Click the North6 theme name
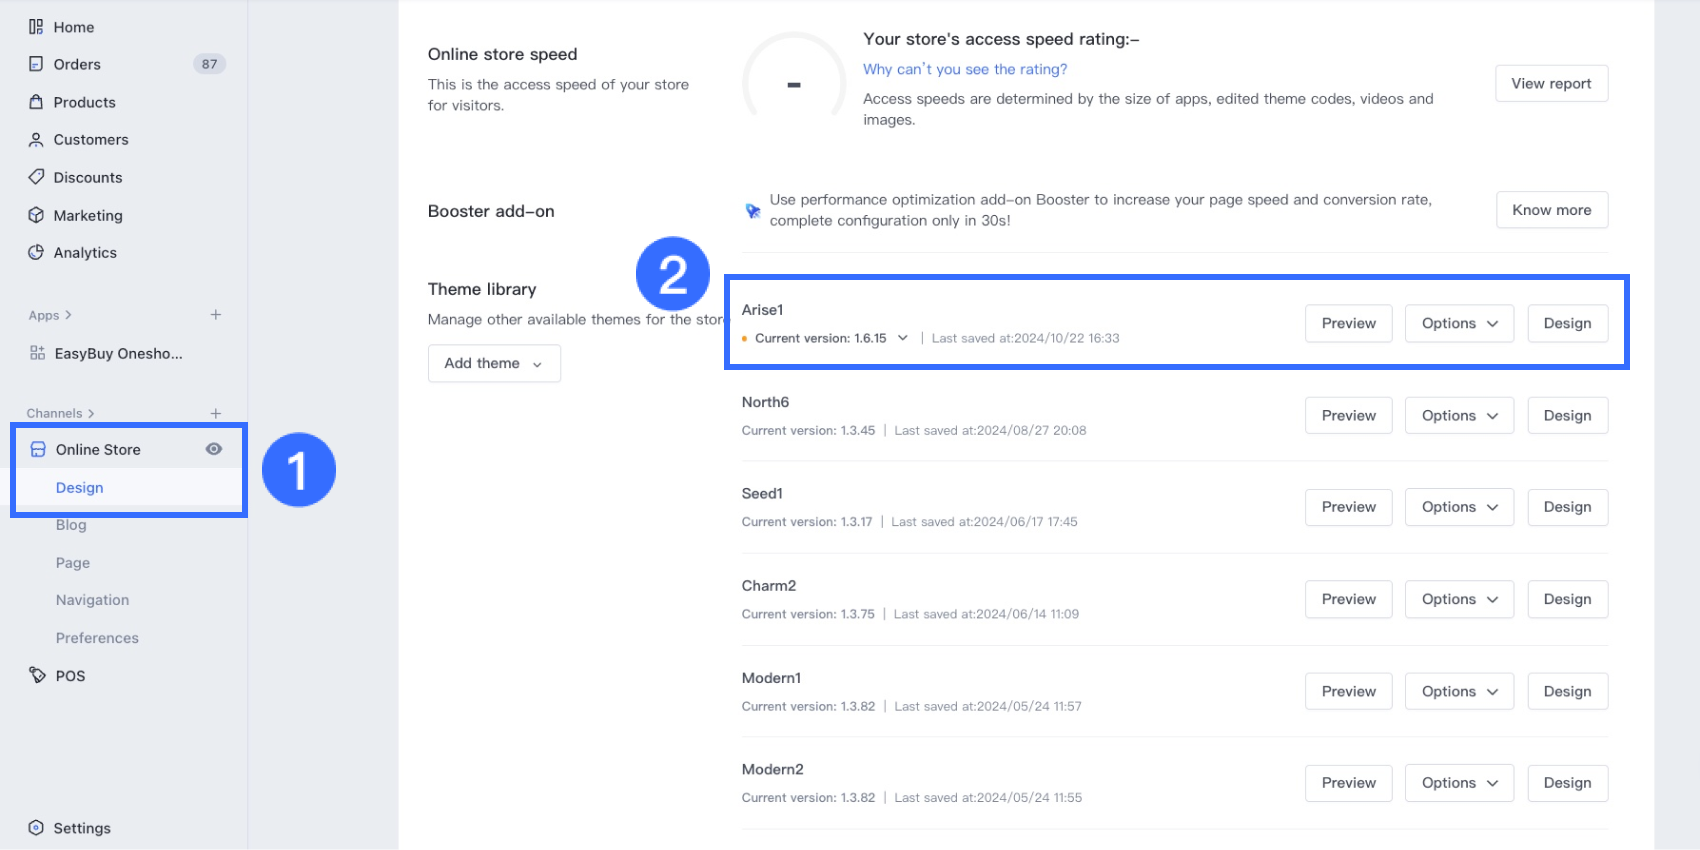 point(765,402)
